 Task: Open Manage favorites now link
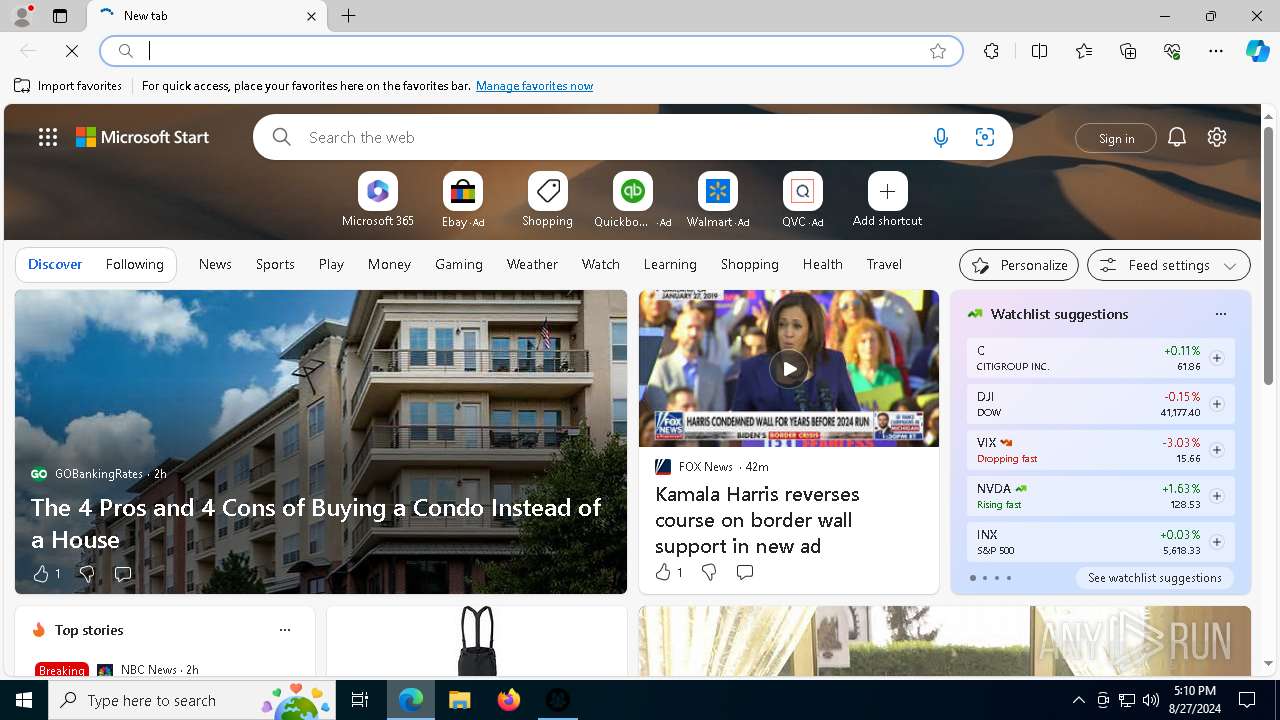tap(534, 86)
